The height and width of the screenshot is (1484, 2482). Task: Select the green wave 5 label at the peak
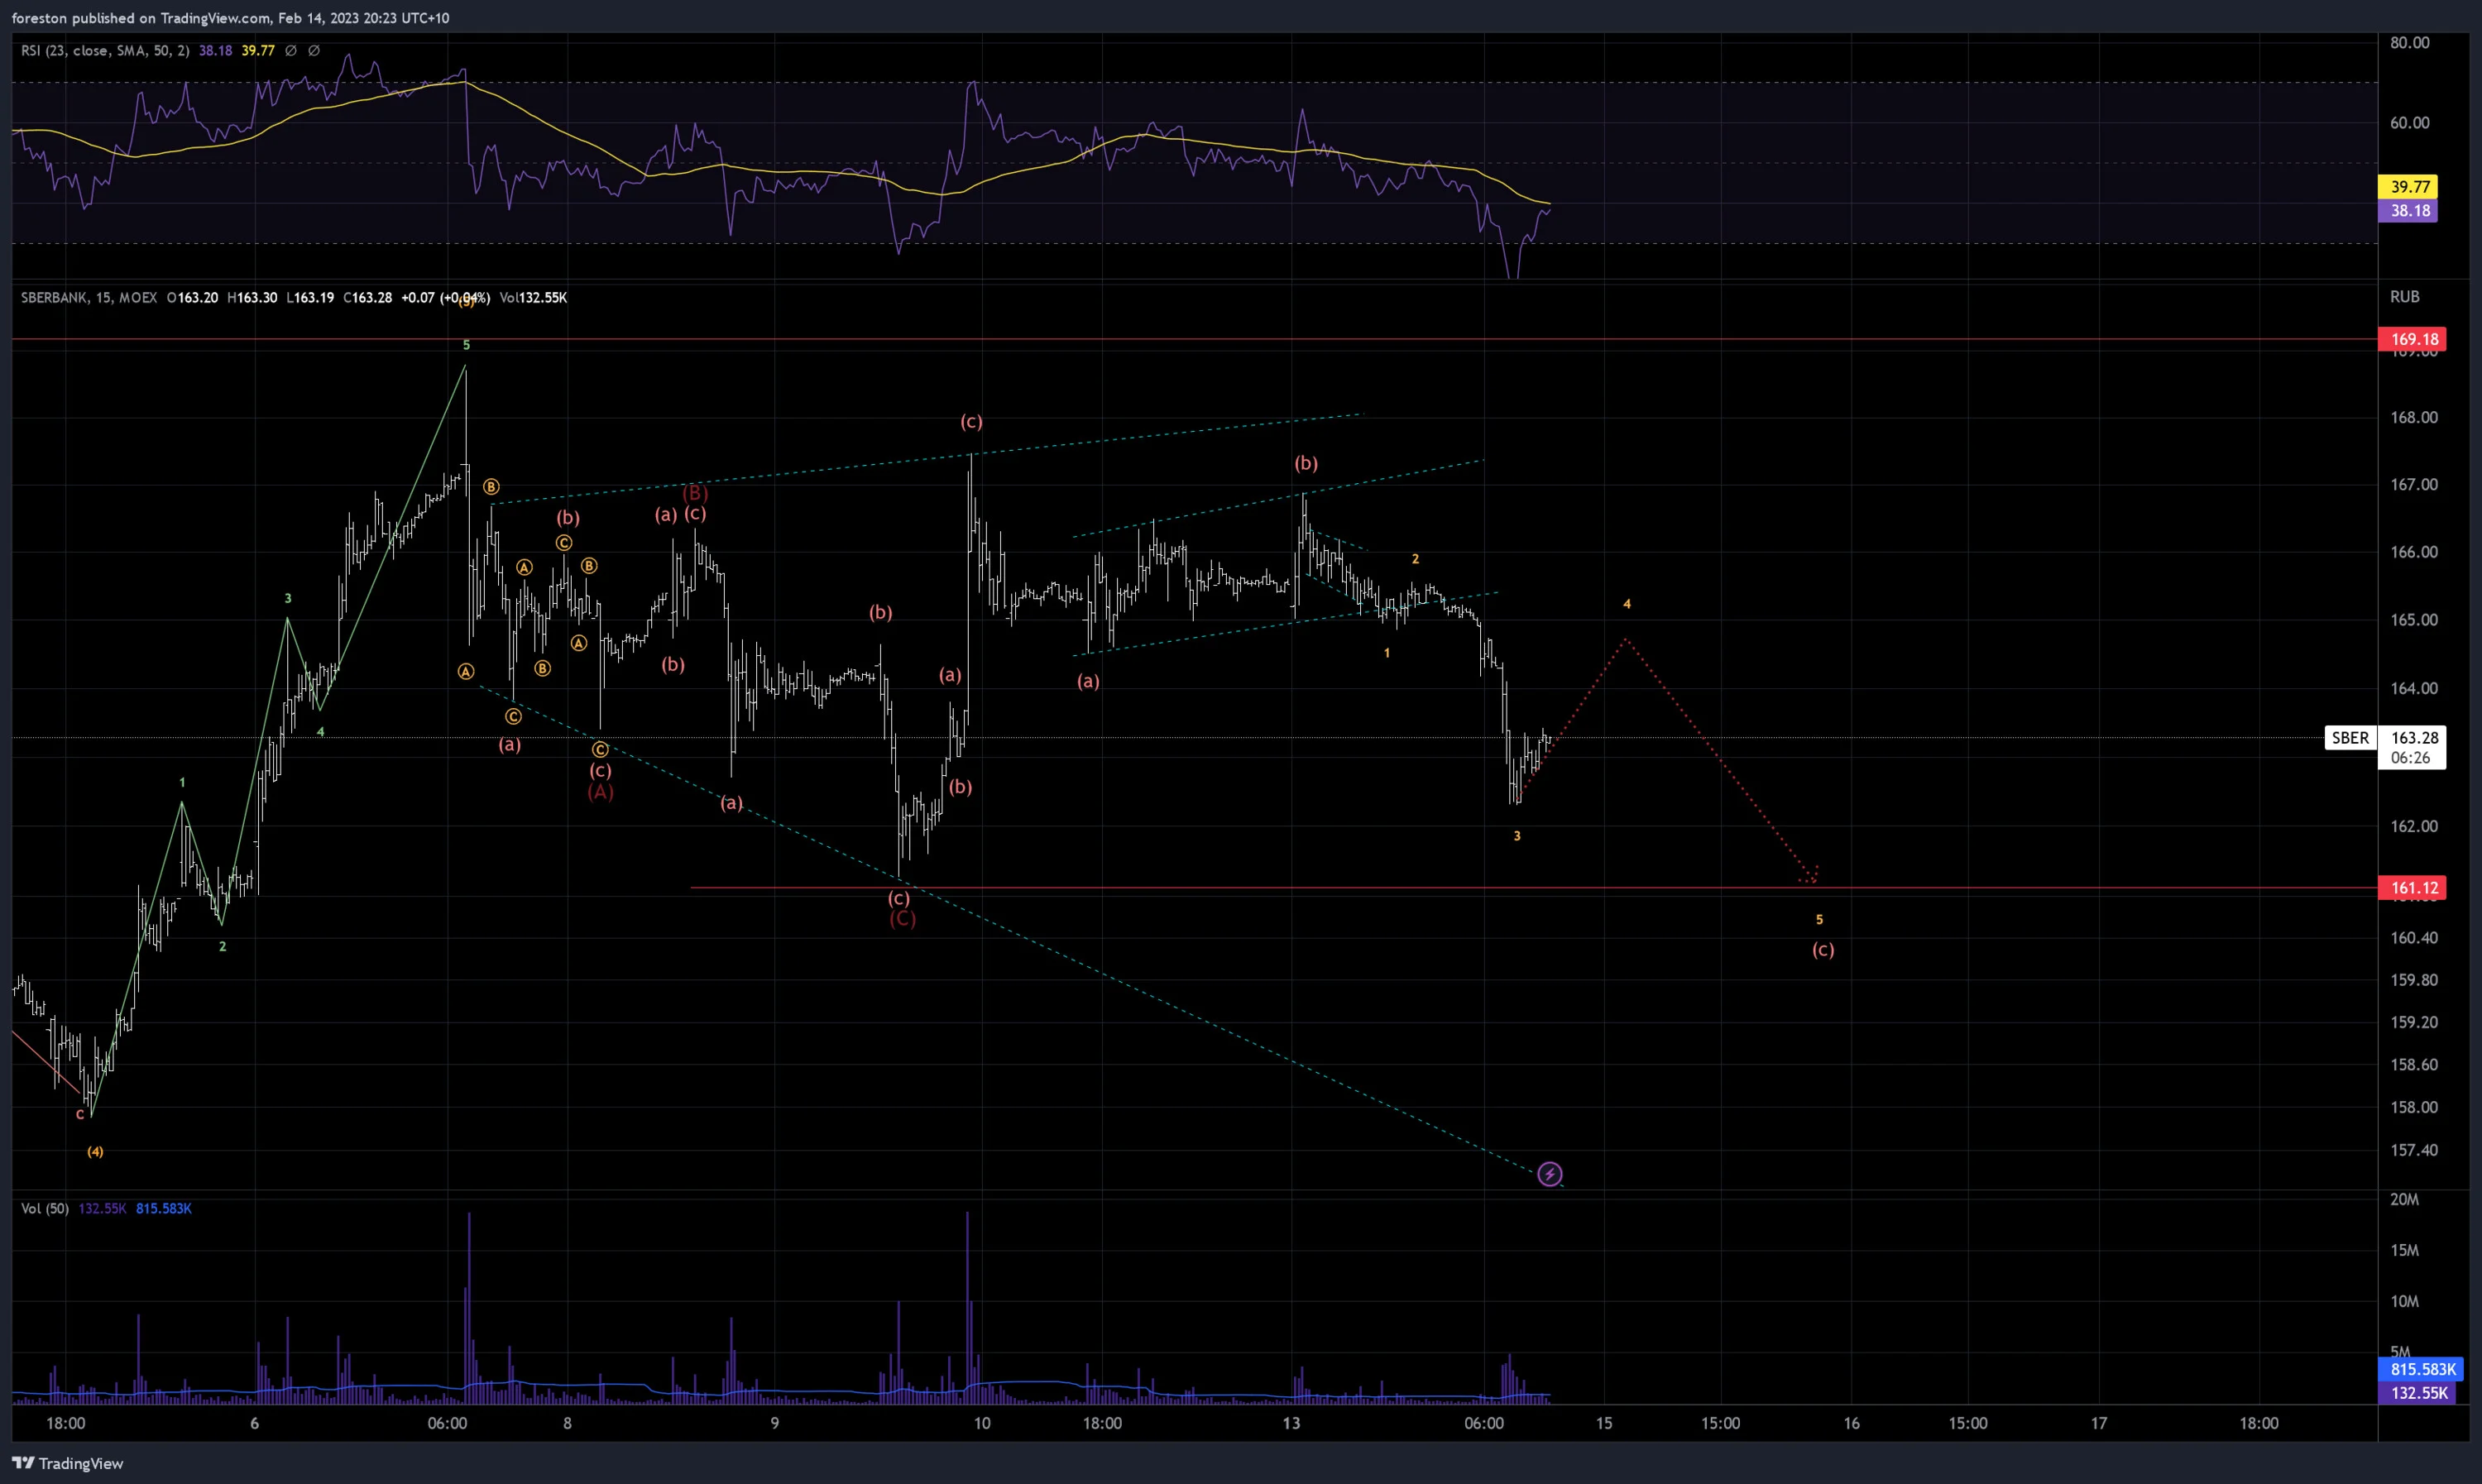click(466, 345)
